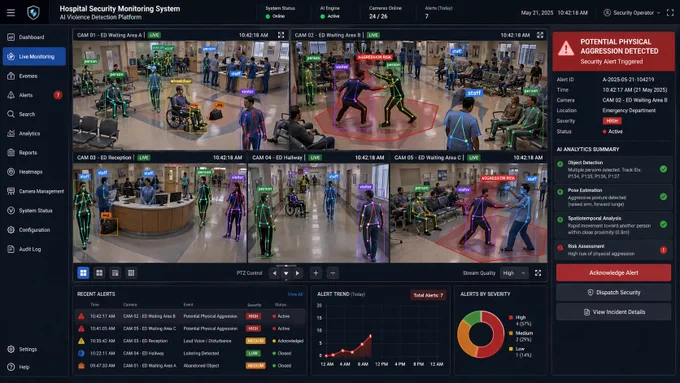Select the CAM 05 ED Waiting Area C alert row
The height and width of the screenshot is (383, 680).
click(x=190, y=328)
